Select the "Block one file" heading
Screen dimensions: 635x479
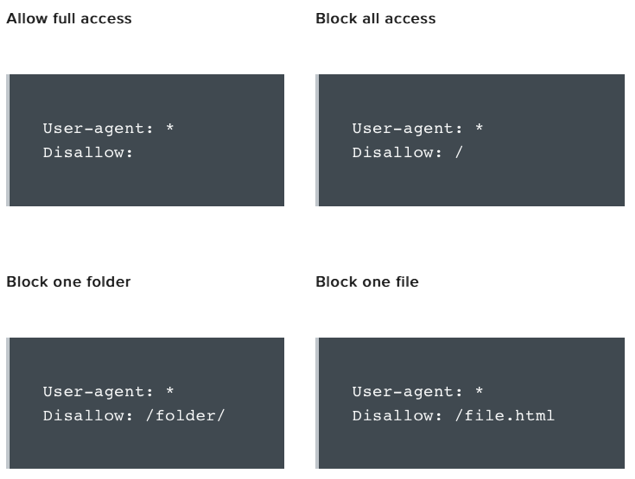(x=367, y=281)
